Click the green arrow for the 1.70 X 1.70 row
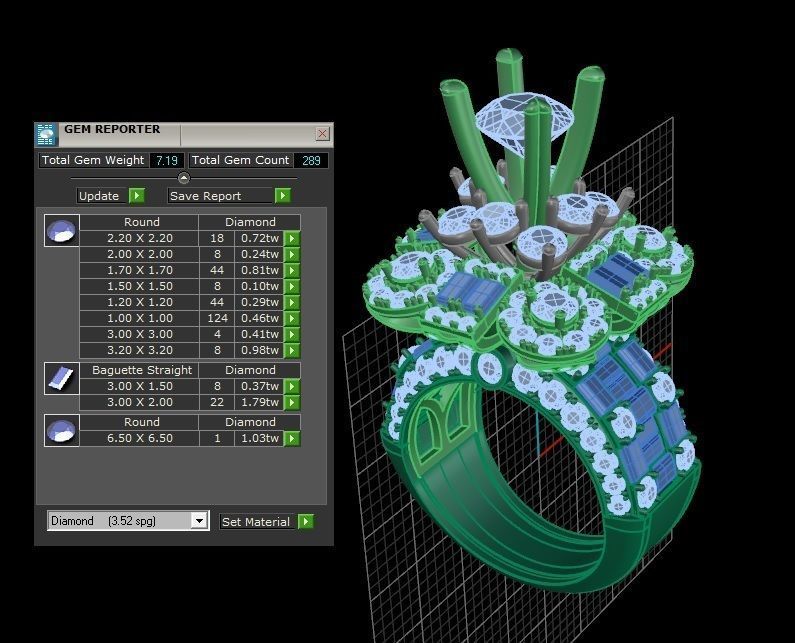Screen dimensions: 795x643 (292, 270)
